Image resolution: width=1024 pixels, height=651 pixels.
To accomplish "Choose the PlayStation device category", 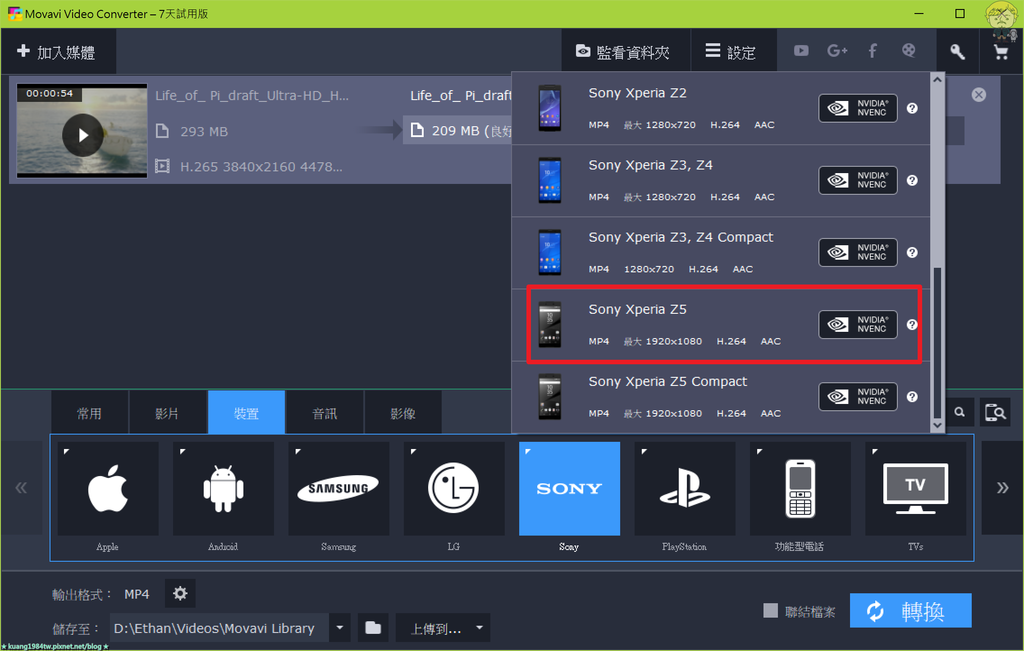I will [684, 488].
